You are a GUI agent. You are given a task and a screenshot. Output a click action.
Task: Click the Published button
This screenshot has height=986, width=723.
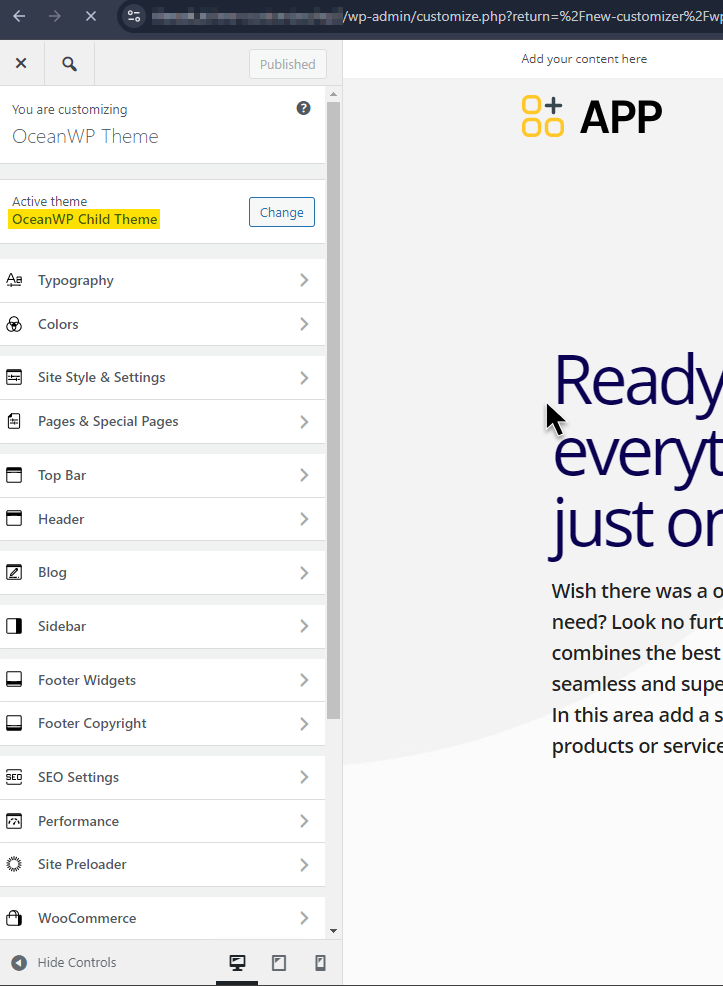click(287, 64)
